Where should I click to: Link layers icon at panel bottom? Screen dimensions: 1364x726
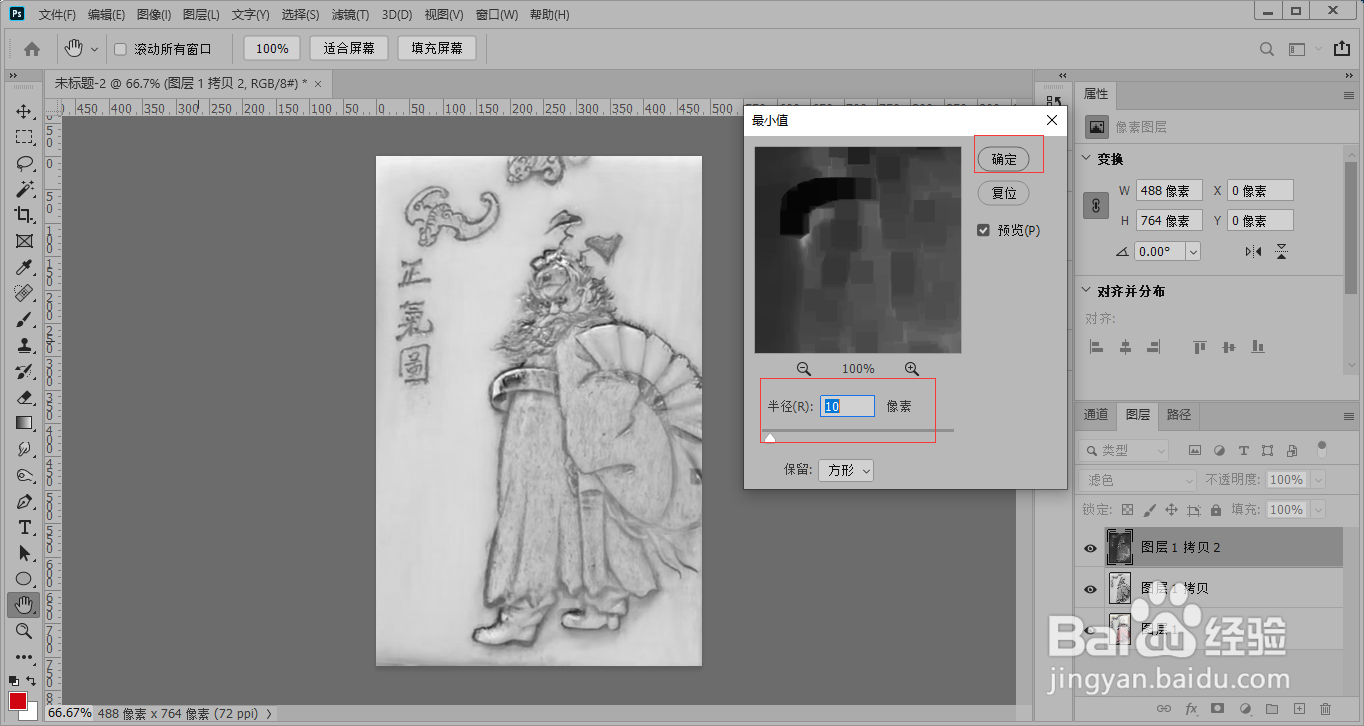coord(1164,708)
